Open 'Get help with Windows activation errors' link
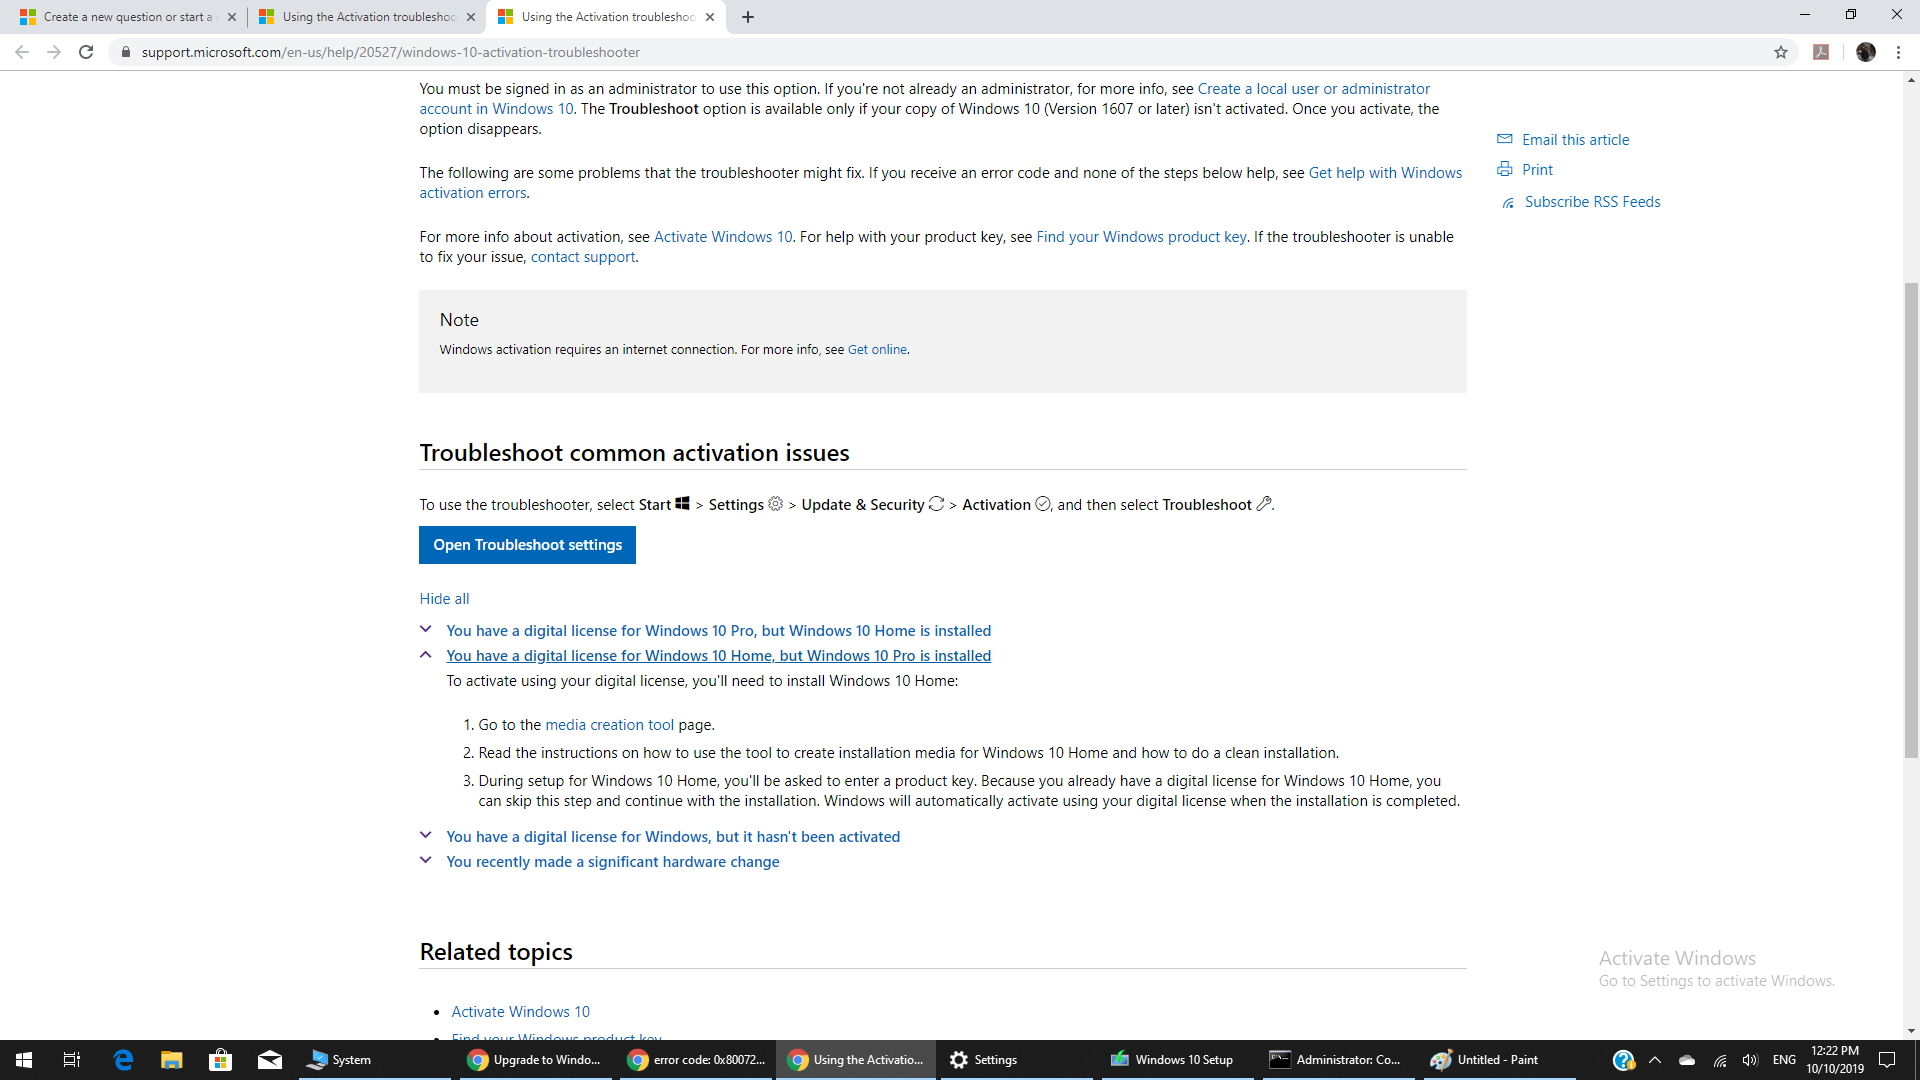 1385,173
